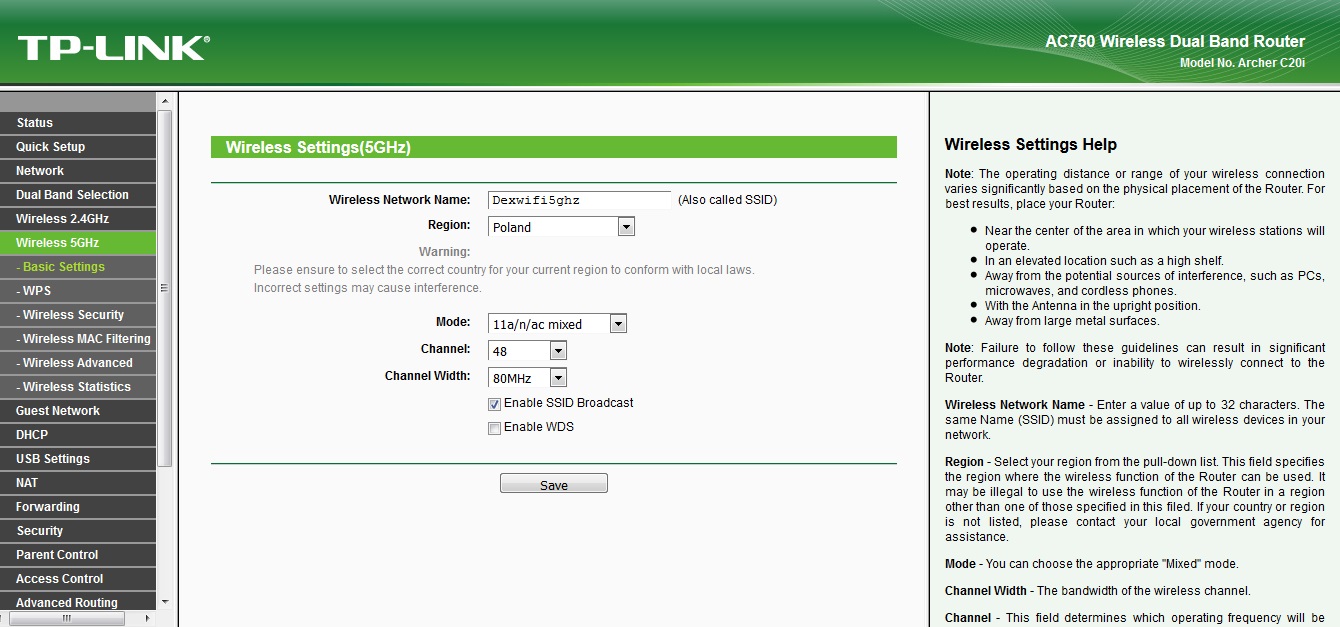1340x627 pixels.
Task: Click the Warning label text
Action: pyautogui.click(x=444, y=251)
